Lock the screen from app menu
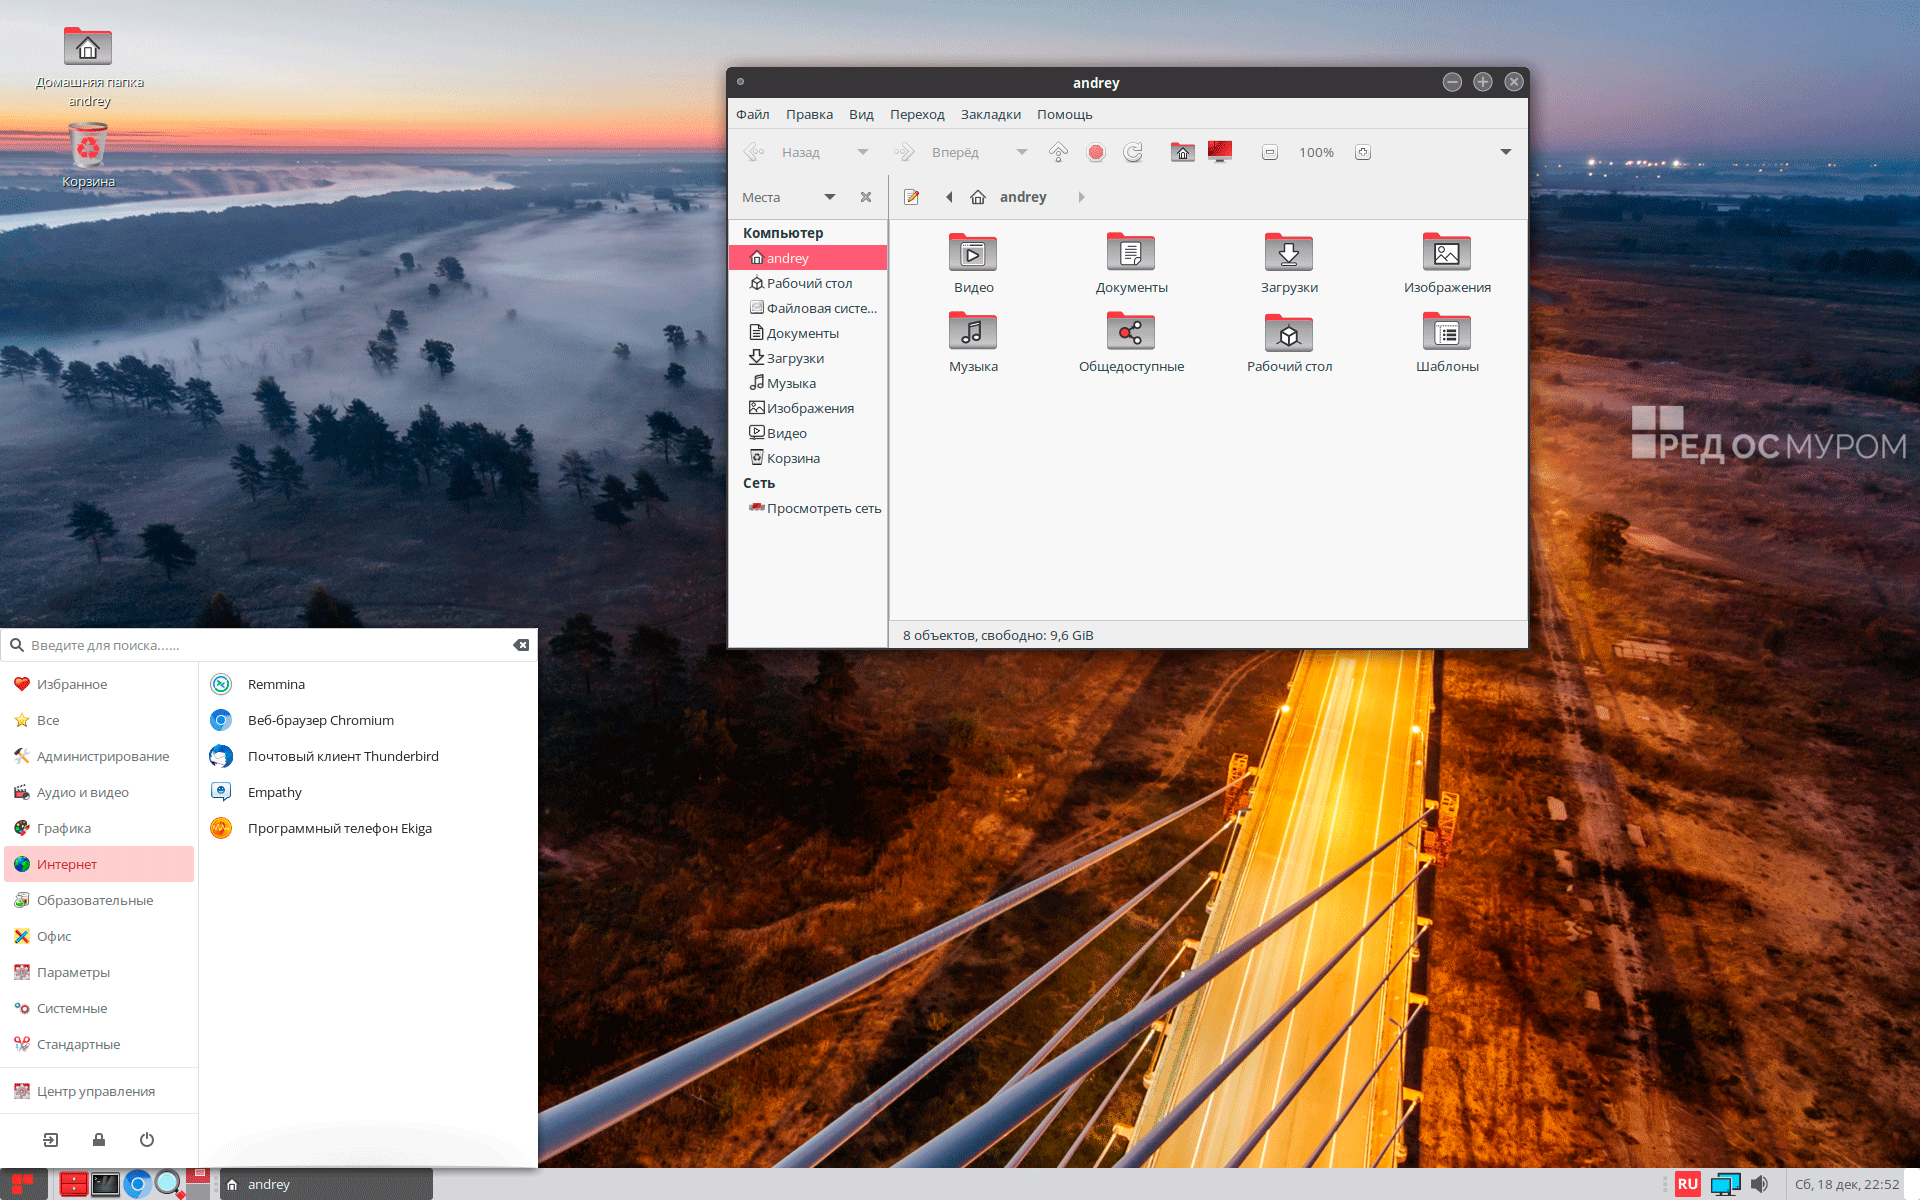1920x1200 pixels. 99,1139
